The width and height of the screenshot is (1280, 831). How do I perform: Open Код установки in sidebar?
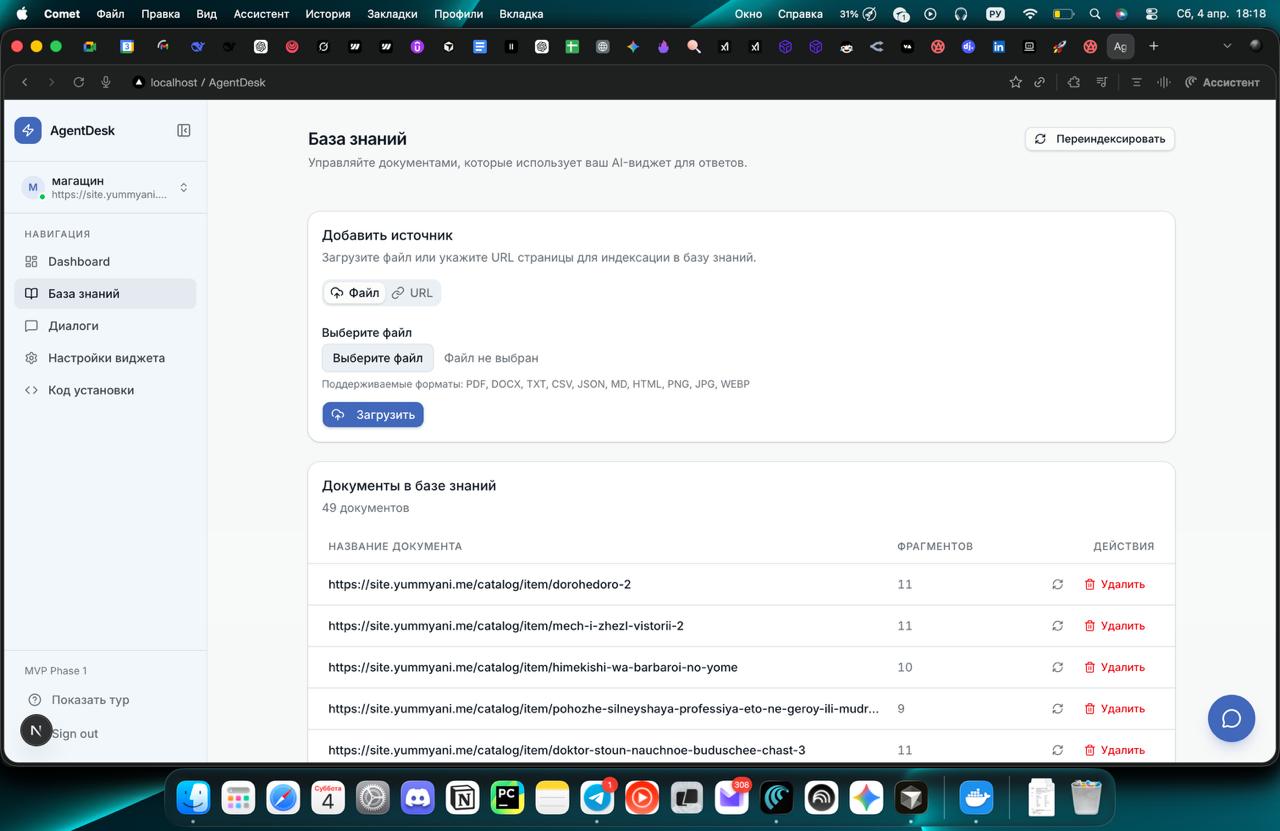[105, 390]
